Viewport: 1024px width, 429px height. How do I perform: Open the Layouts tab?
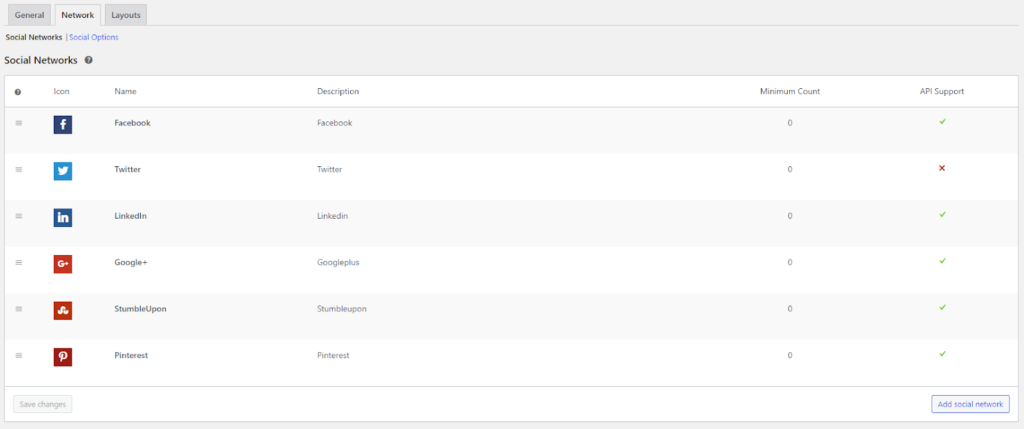[x=126, y=15]
